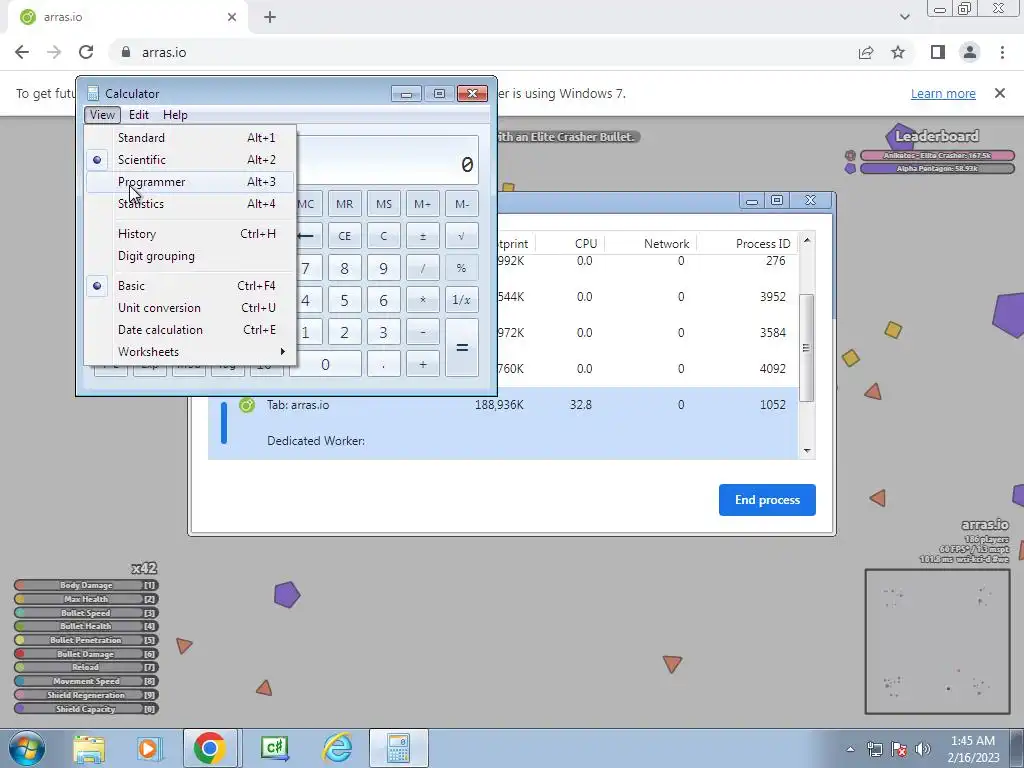Click calculator digit 5
The width and height of the screenshot is (1024, 768).
[345, 300]
